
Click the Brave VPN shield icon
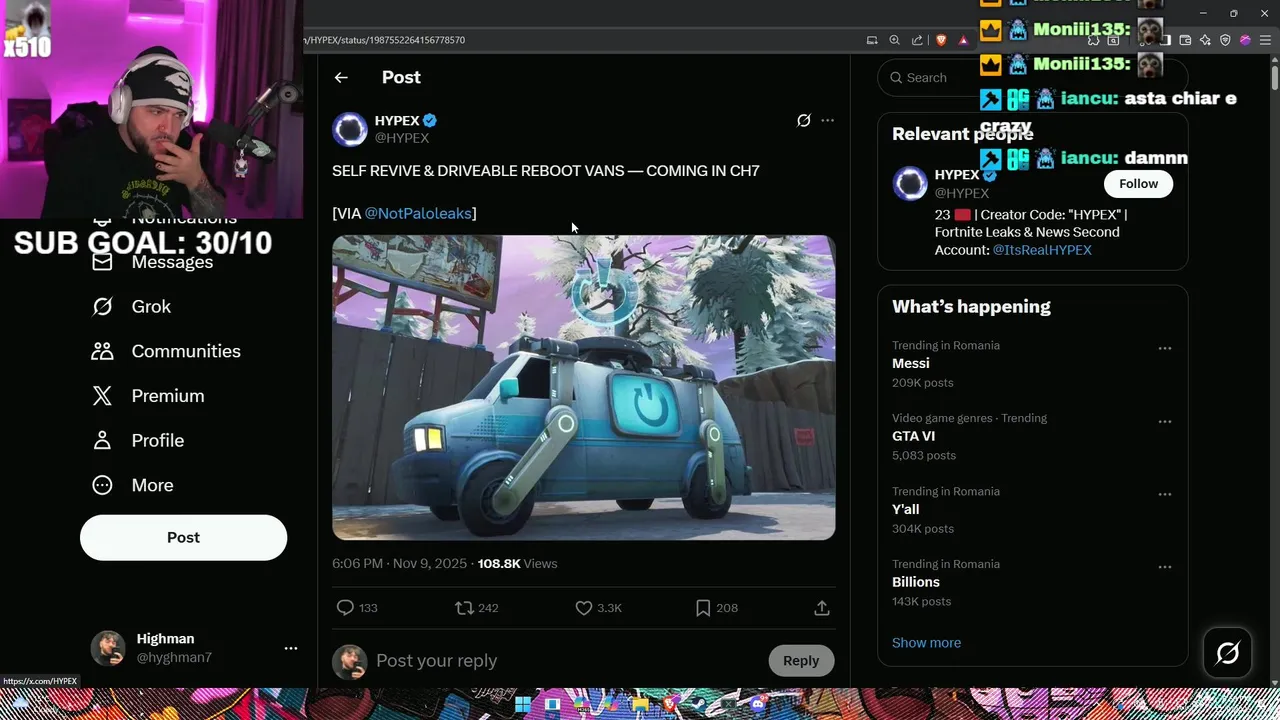tap(1225, 40)
